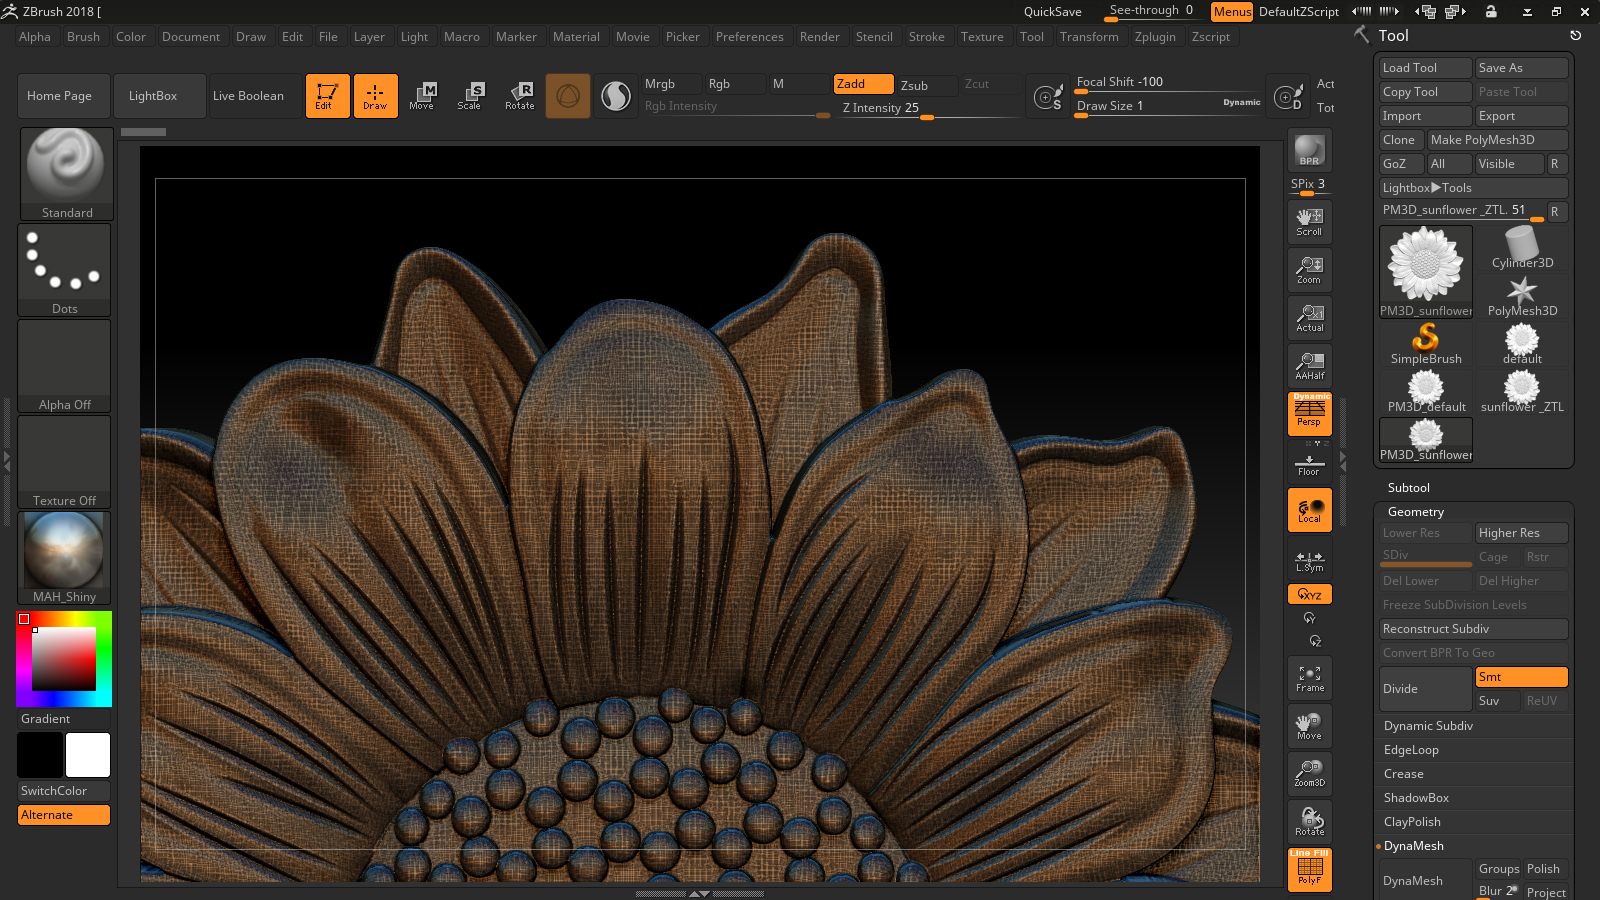This screenshot has width=1600, height=900.
Task: Click the Zoom3D icon
Action: pyautogui.click(x=1309, y=774)
